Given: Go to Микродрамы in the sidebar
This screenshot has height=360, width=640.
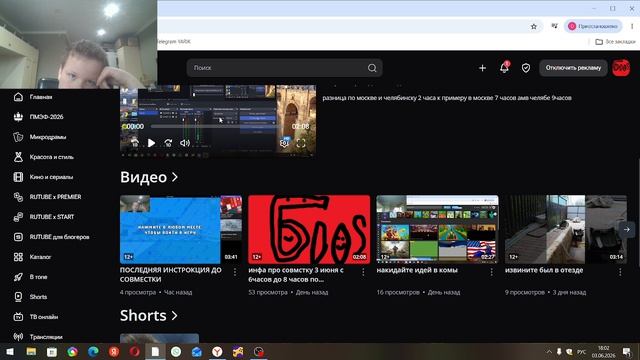Looking at the screenshot, I should (39, 137).
